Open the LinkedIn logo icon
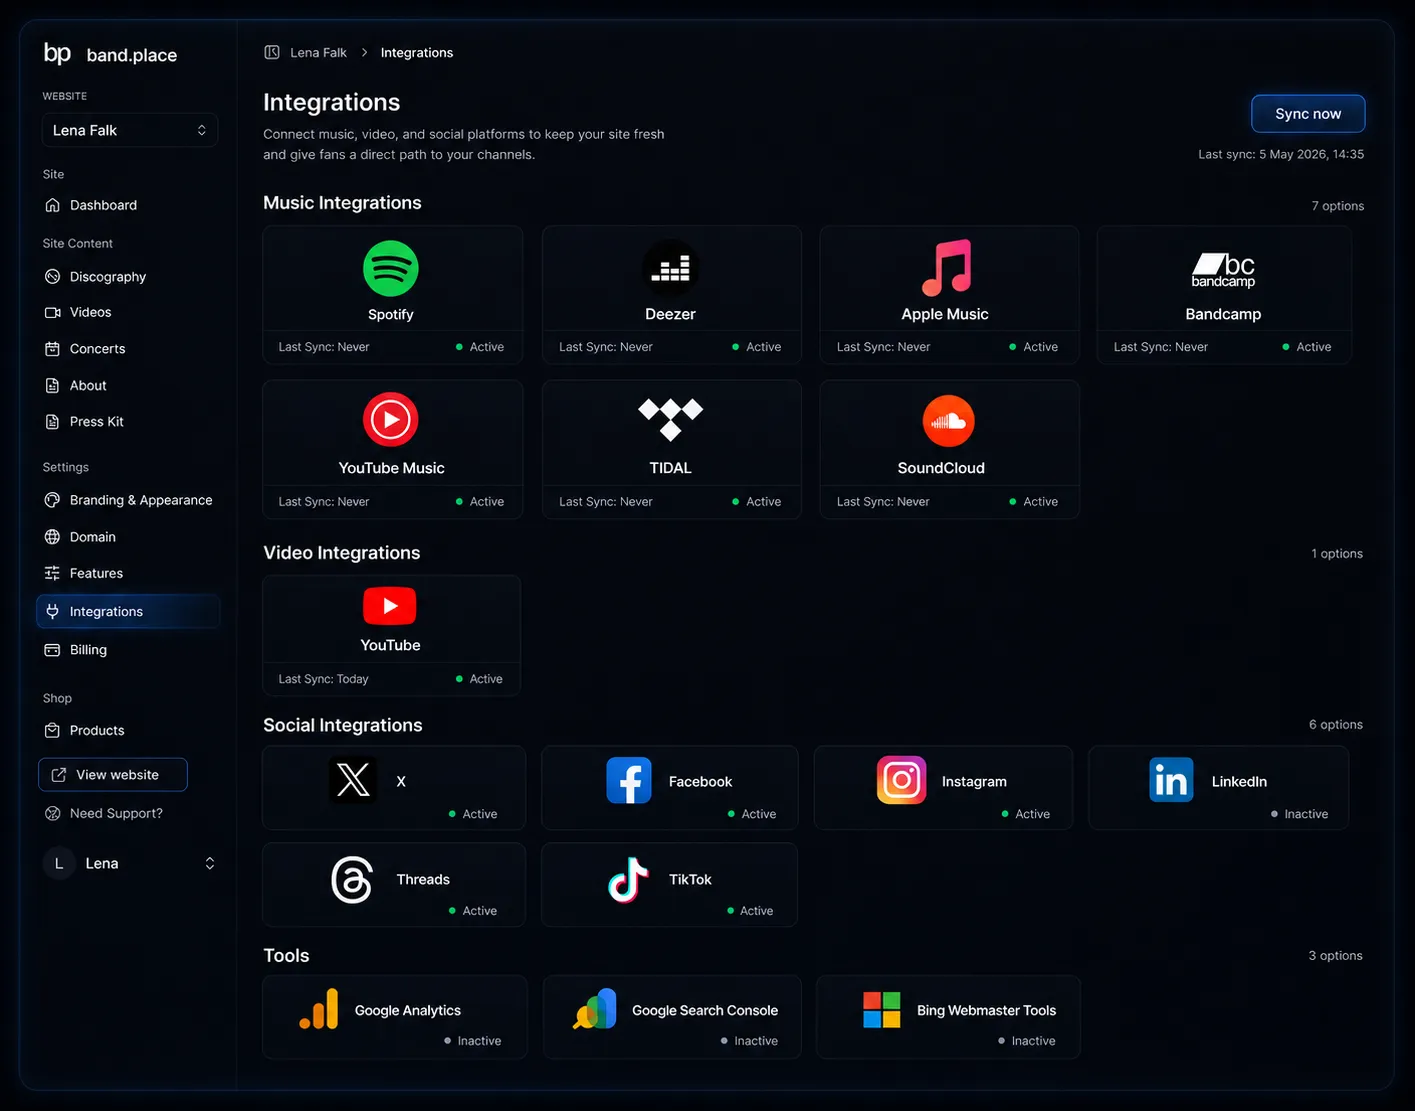 point(1171,780)
